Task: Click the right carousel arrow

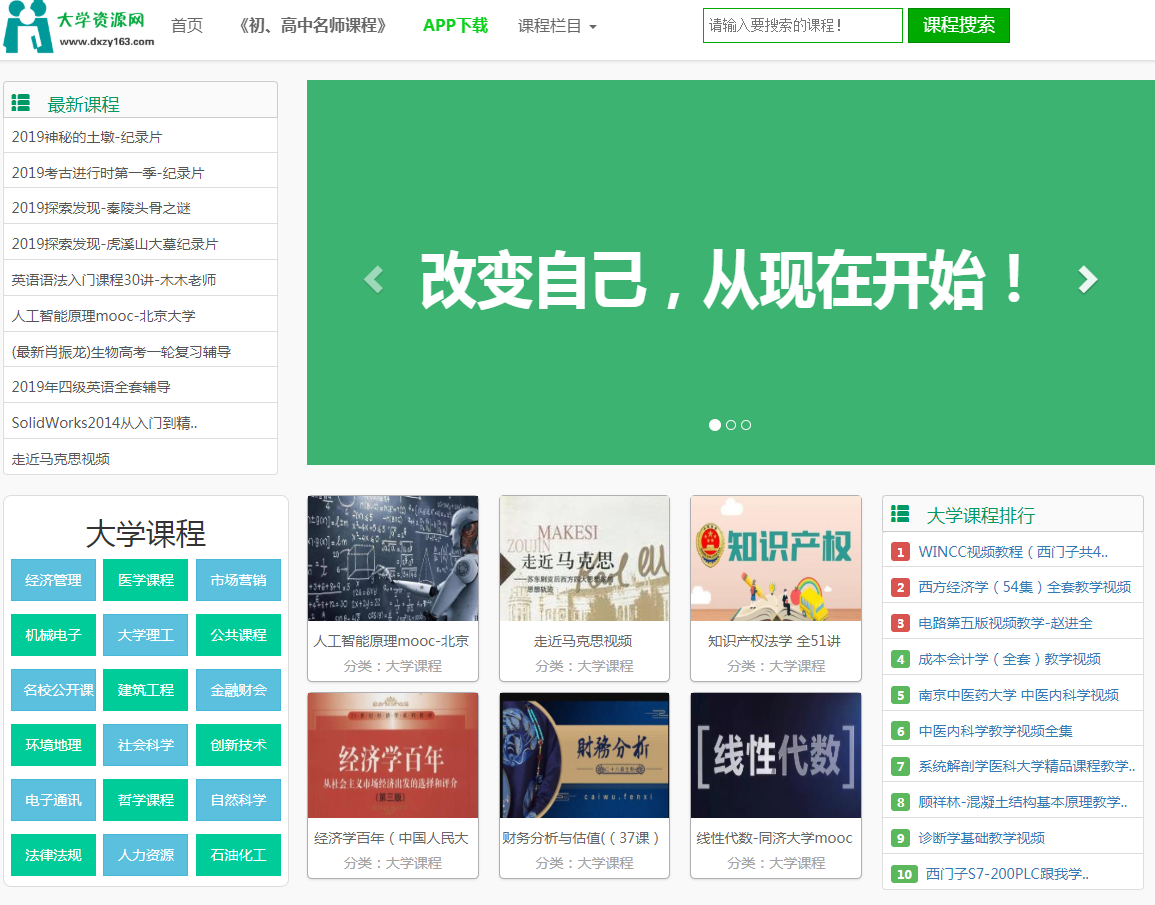Action: click(x=1088, y=279)
